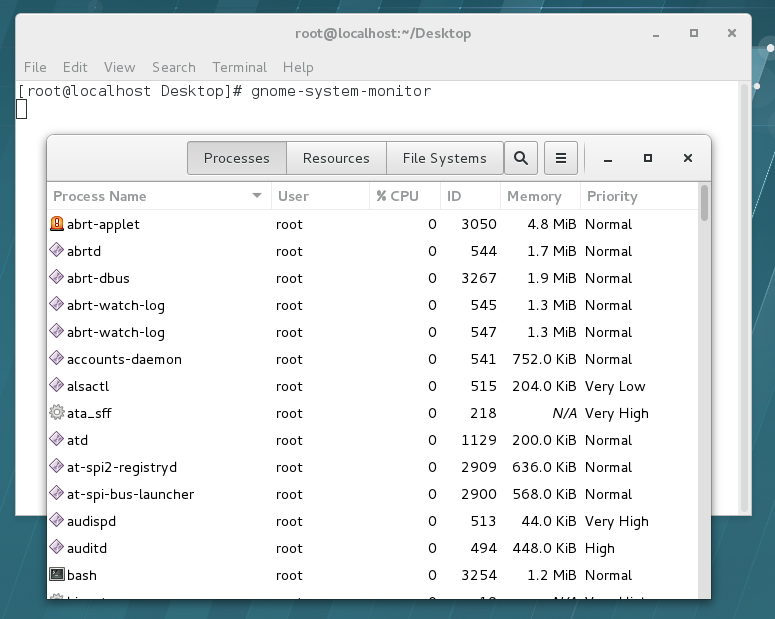775x619 pixels.
Task: Click the System Monitor vertical scrollbar
Action: 704,203
